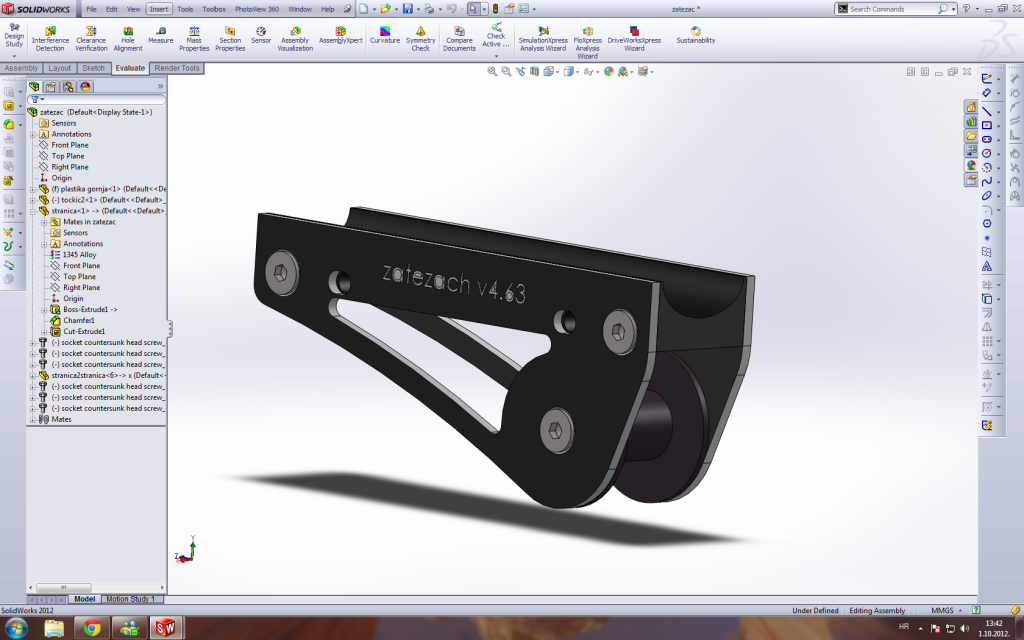Open Section Properties
1024x640 pixels.
click(x=230, y=39)
